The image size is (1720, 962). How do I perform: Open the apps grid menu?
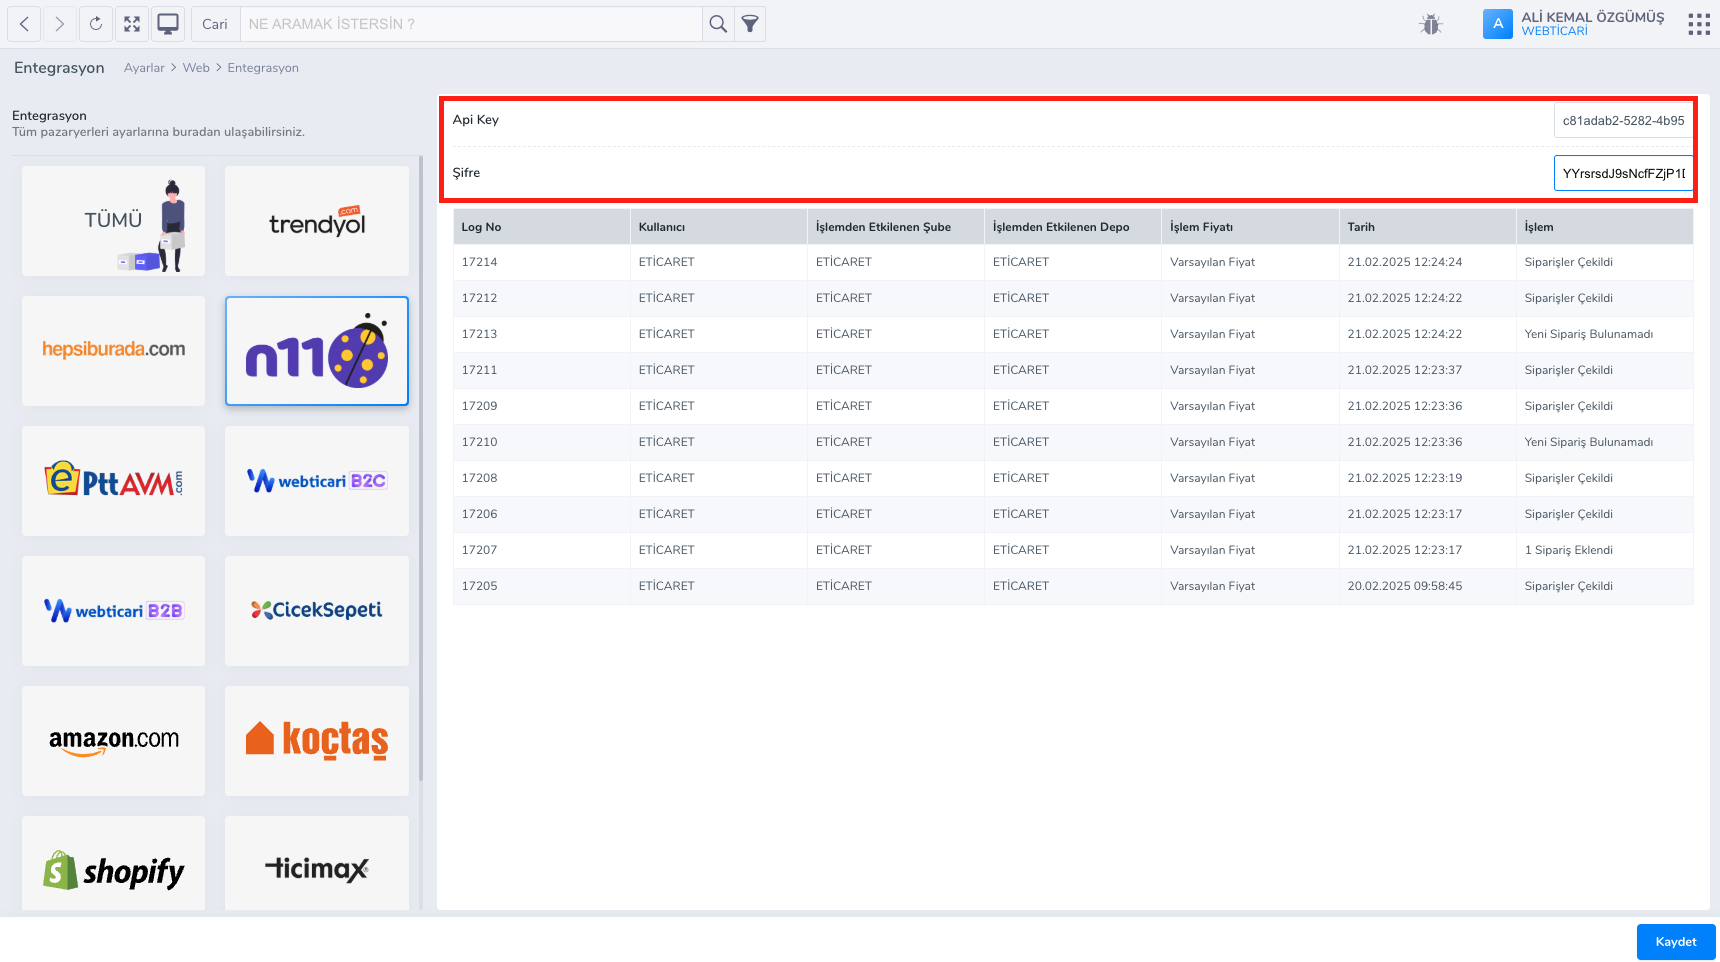click(1698, 24)
